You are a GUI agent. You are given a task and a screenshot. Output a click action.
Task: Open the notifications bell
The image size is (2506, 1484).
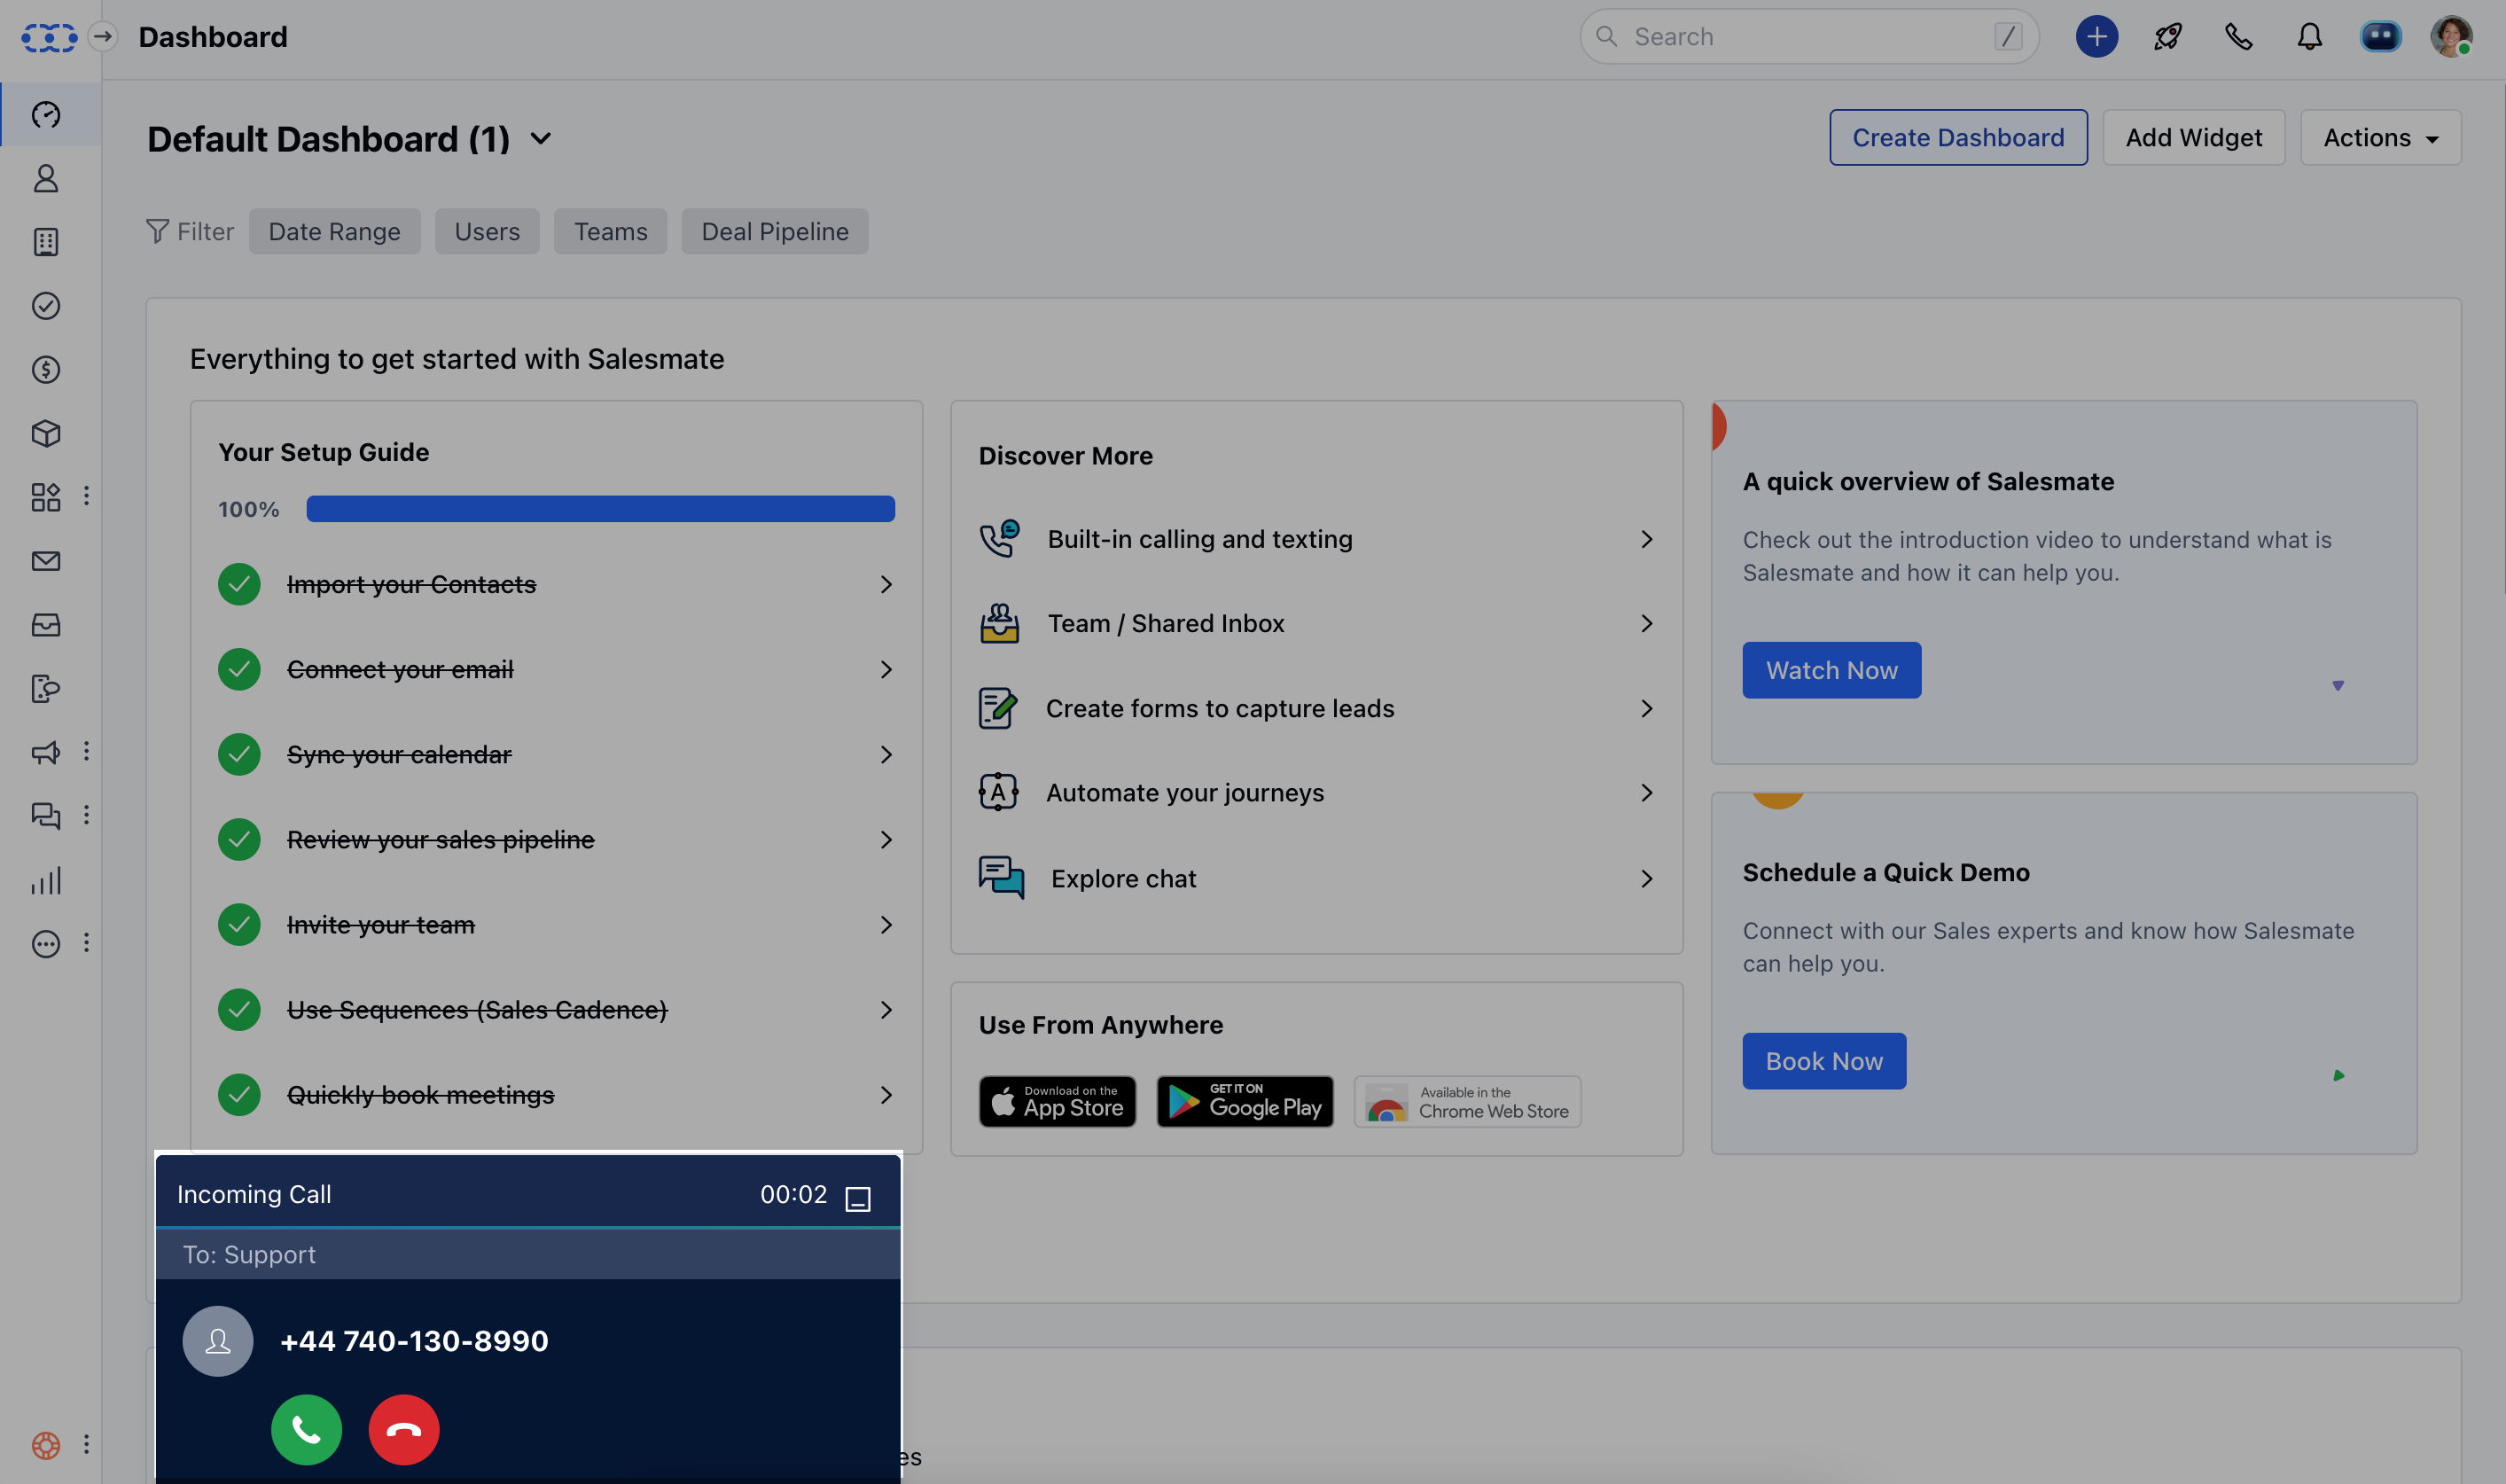2309,37
